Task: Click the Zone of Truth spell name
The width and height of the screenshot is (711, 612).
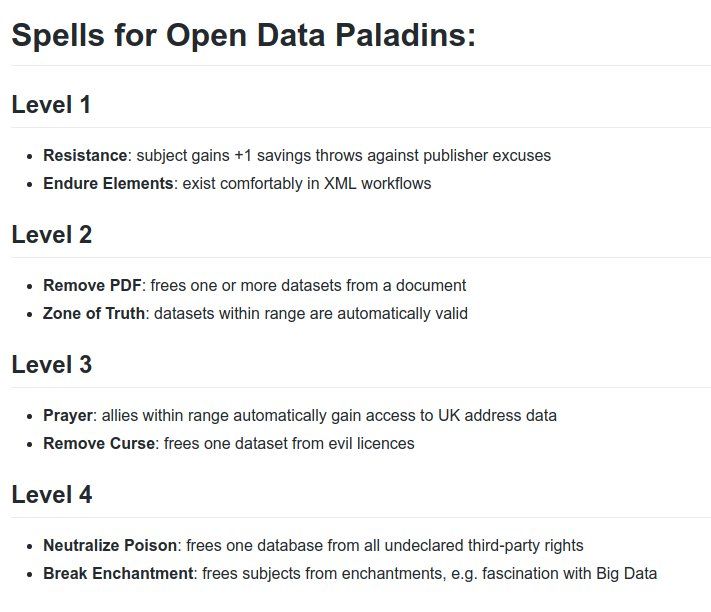Action: 94,314
